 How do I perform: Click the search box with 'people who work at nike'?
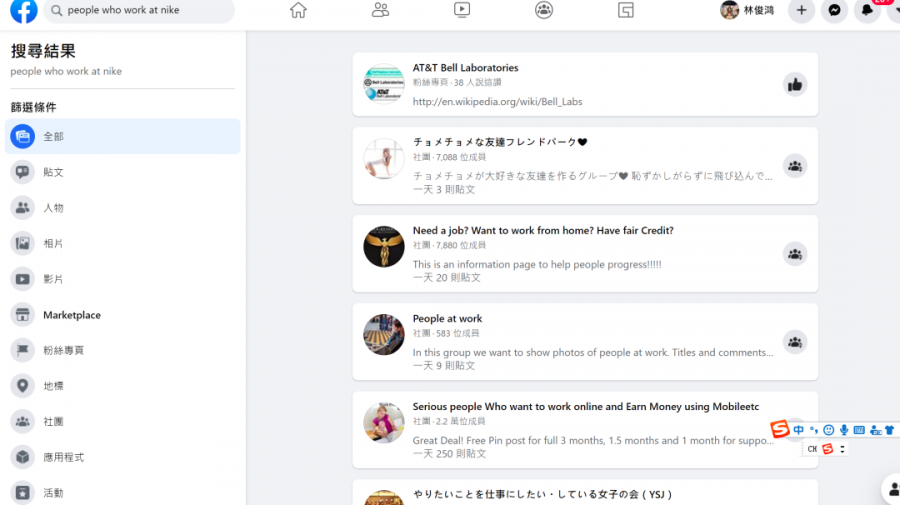click(139, 10)
